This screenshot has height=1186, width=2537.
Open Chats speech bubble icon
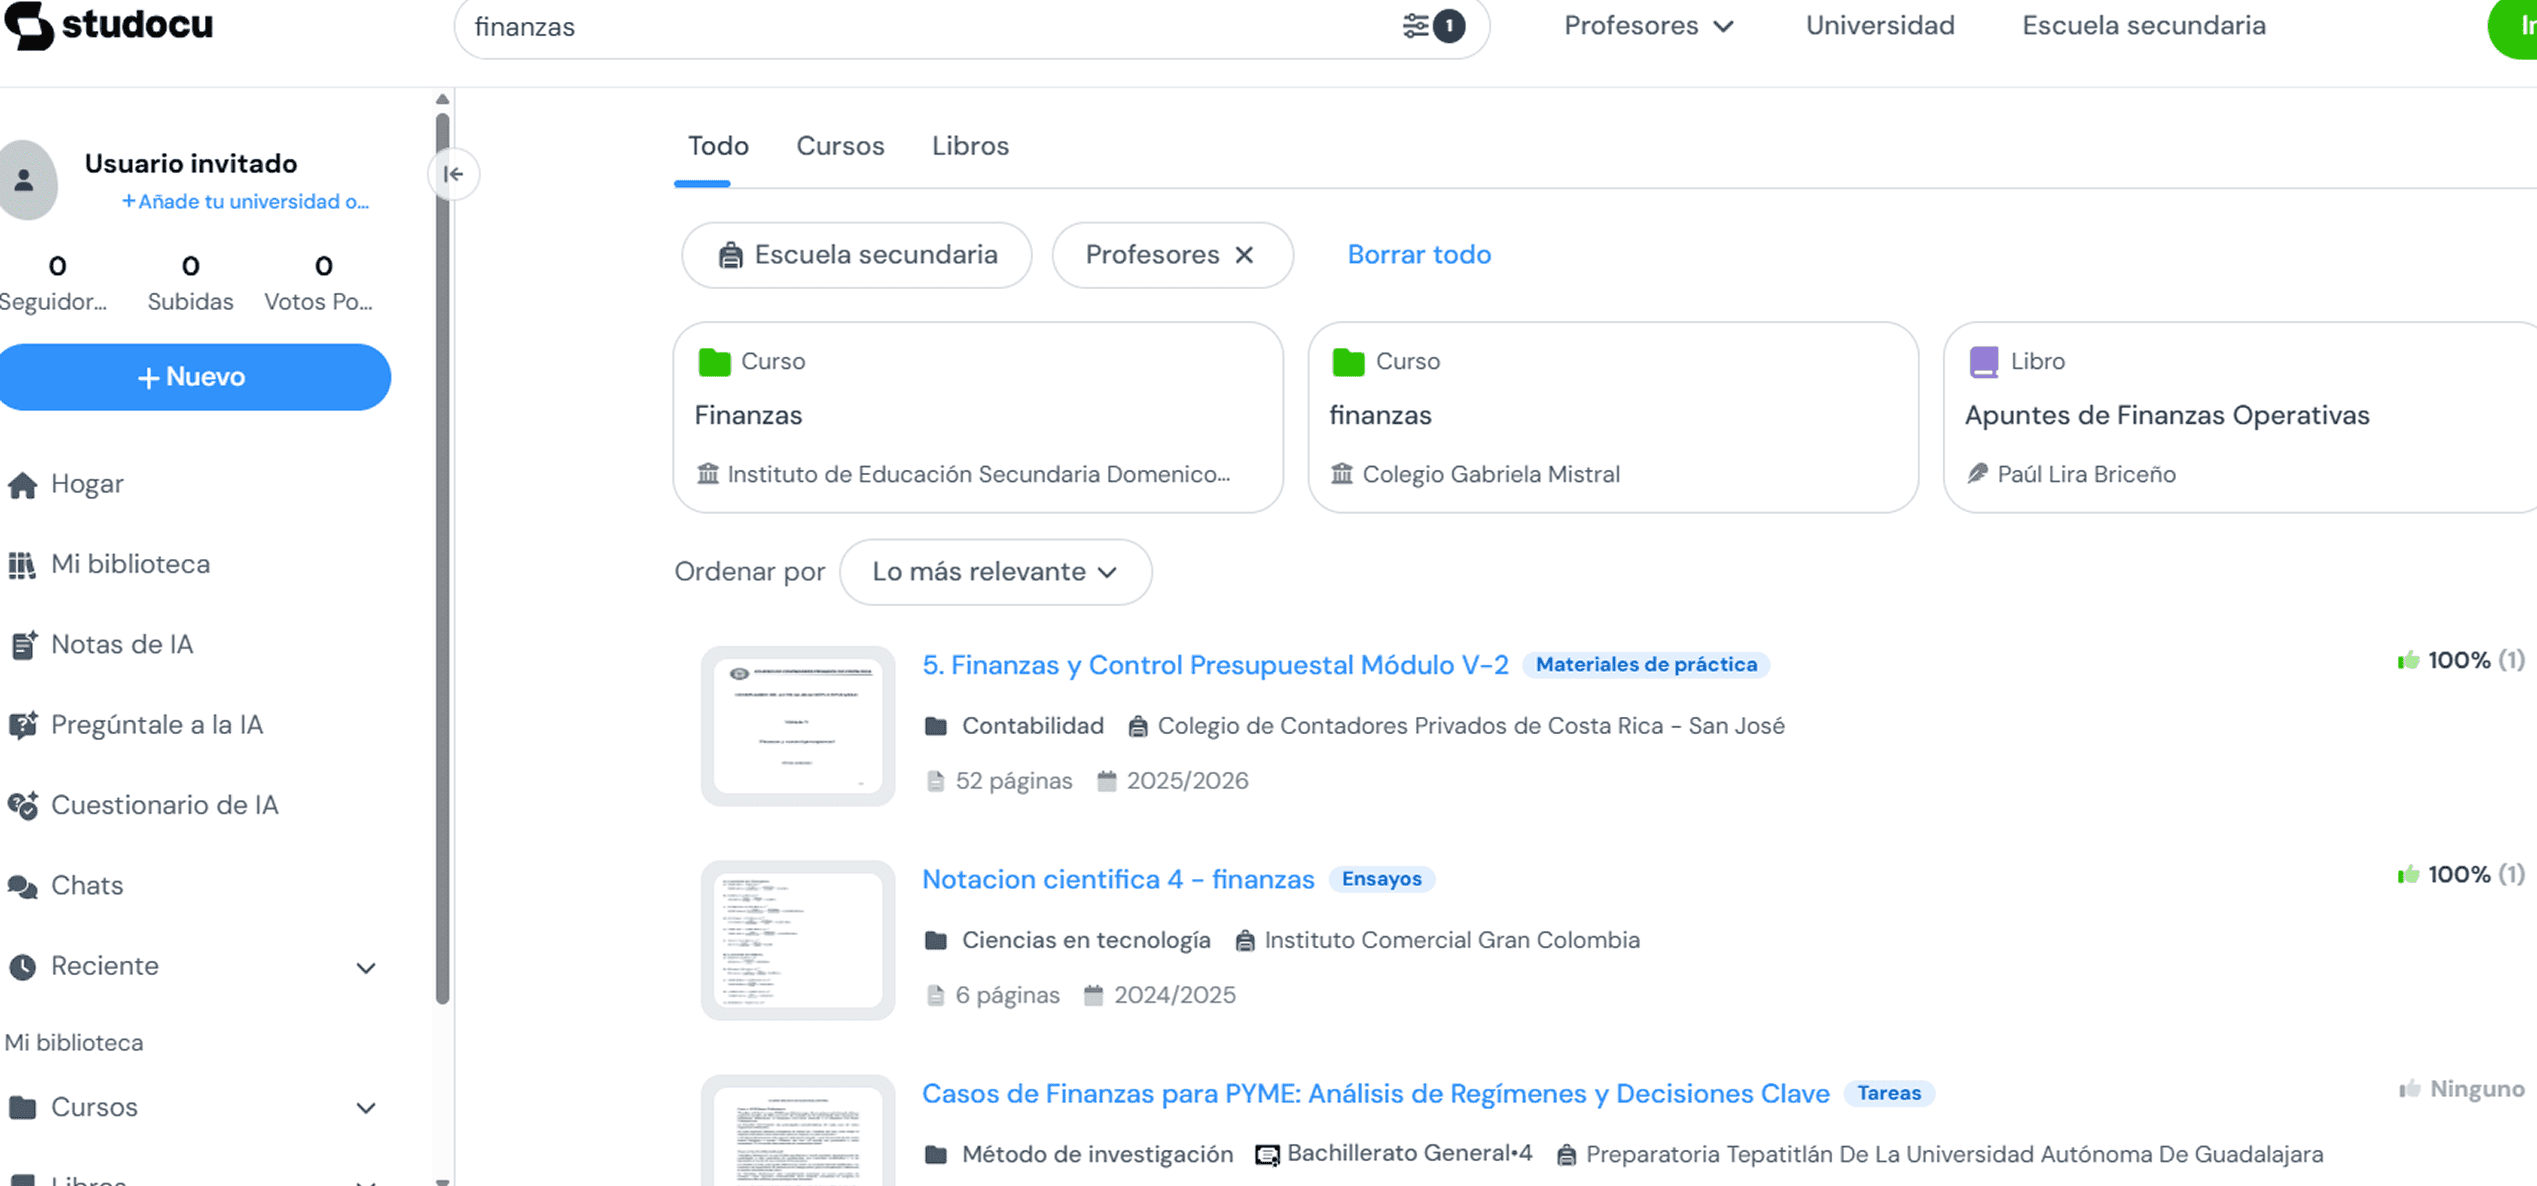(23, 886)
